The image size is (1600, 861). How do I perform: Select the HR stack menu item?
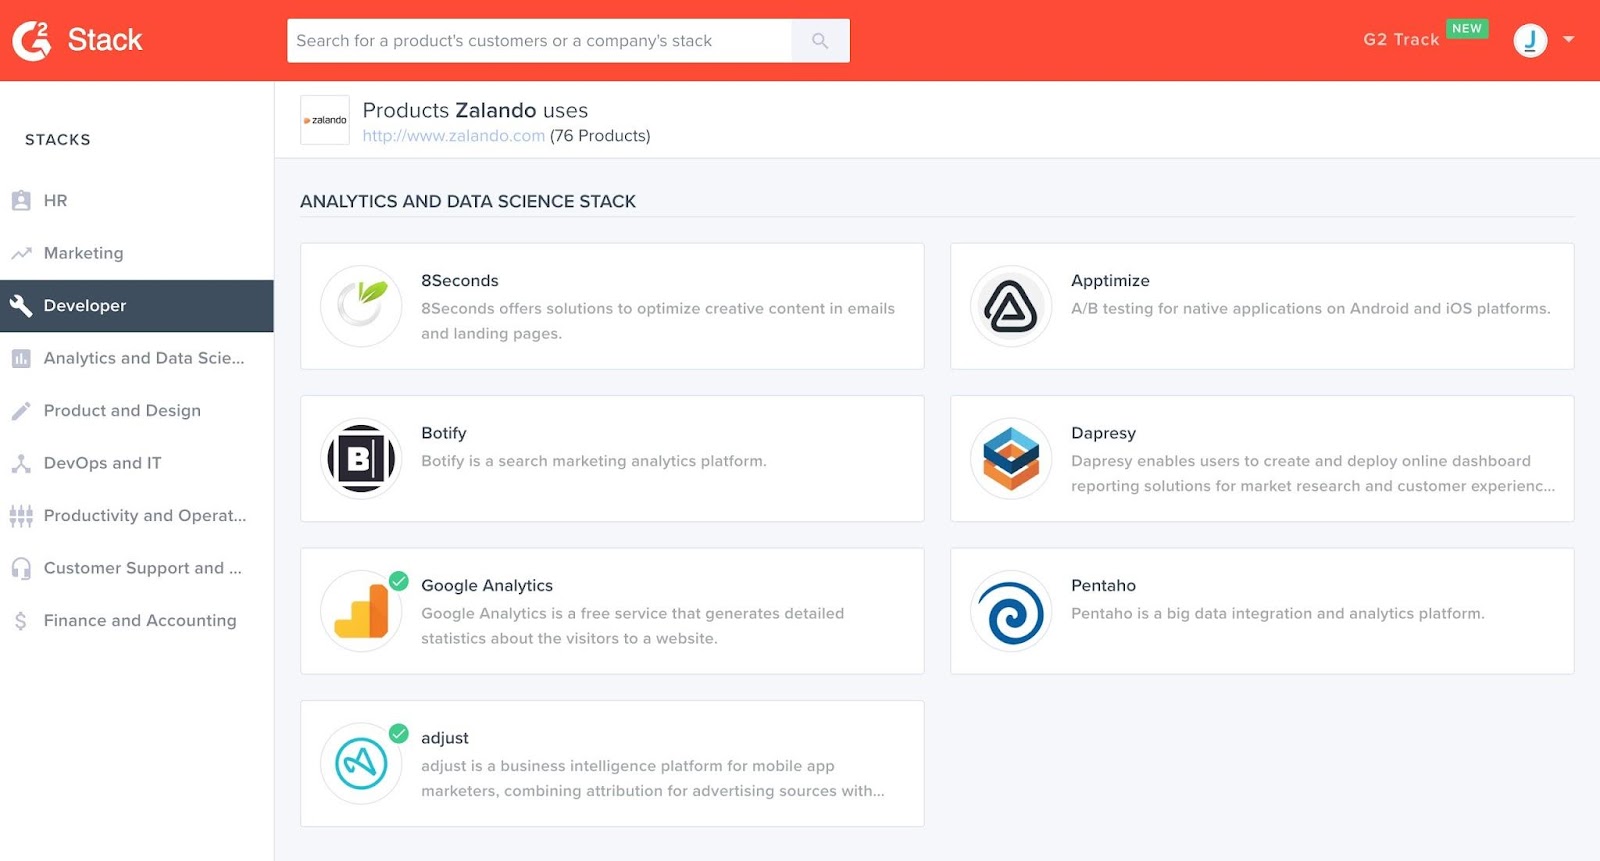[x=137, y=201]
